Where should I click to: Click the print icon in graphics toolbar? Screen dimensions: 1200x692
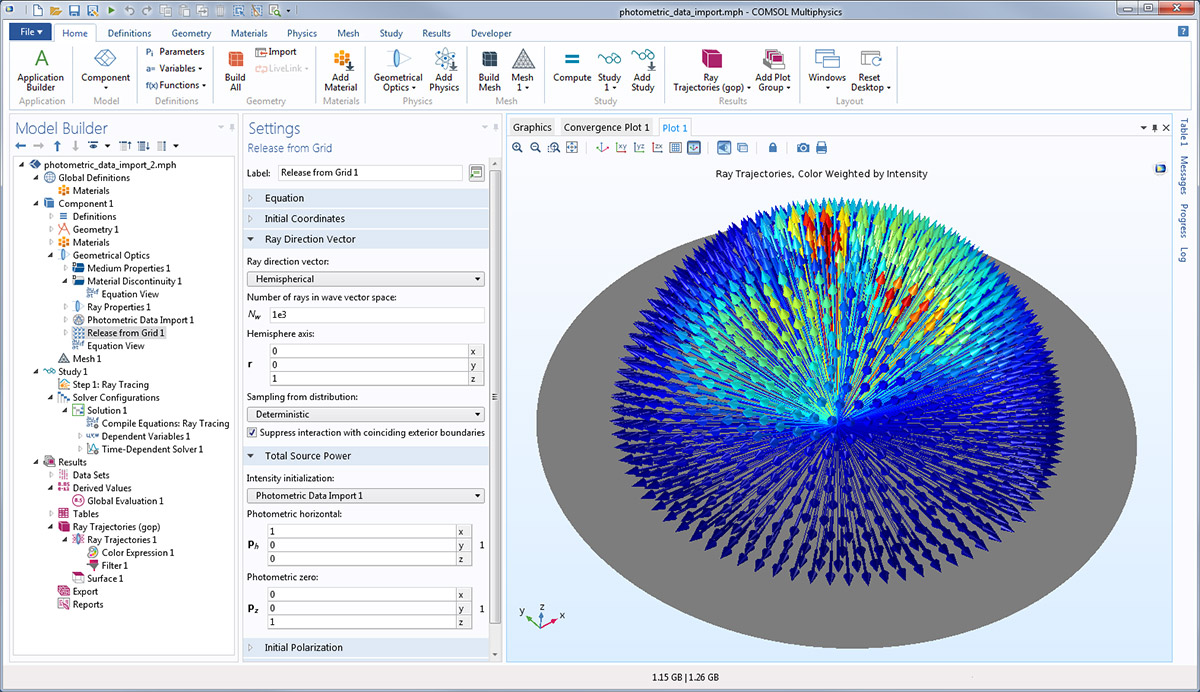pos(822,148)
